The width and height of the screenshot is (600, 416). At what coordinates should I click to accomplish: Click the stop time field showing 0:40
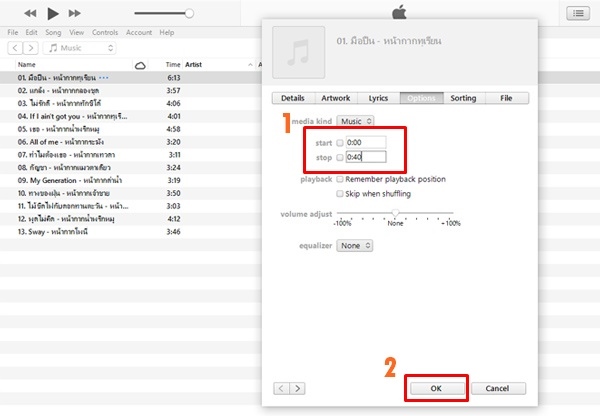[x=366, y=157]
